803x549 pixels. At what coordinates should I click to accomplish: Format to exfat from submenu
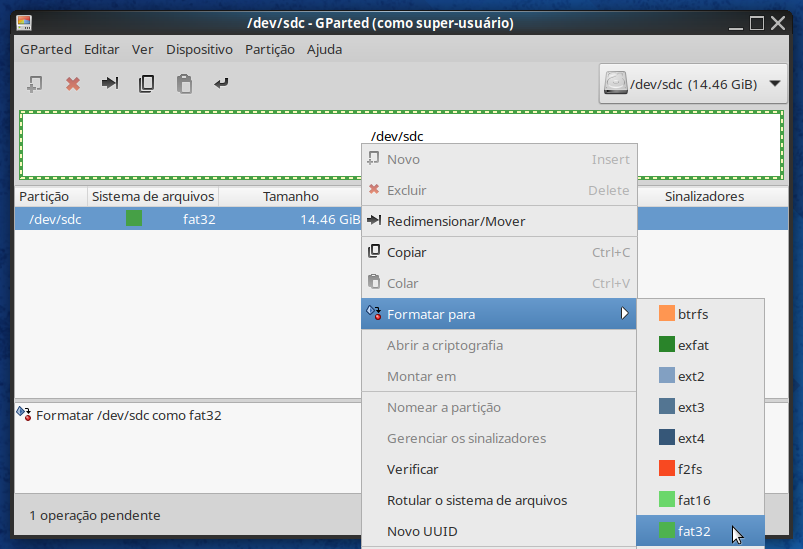tap(701, 345)
